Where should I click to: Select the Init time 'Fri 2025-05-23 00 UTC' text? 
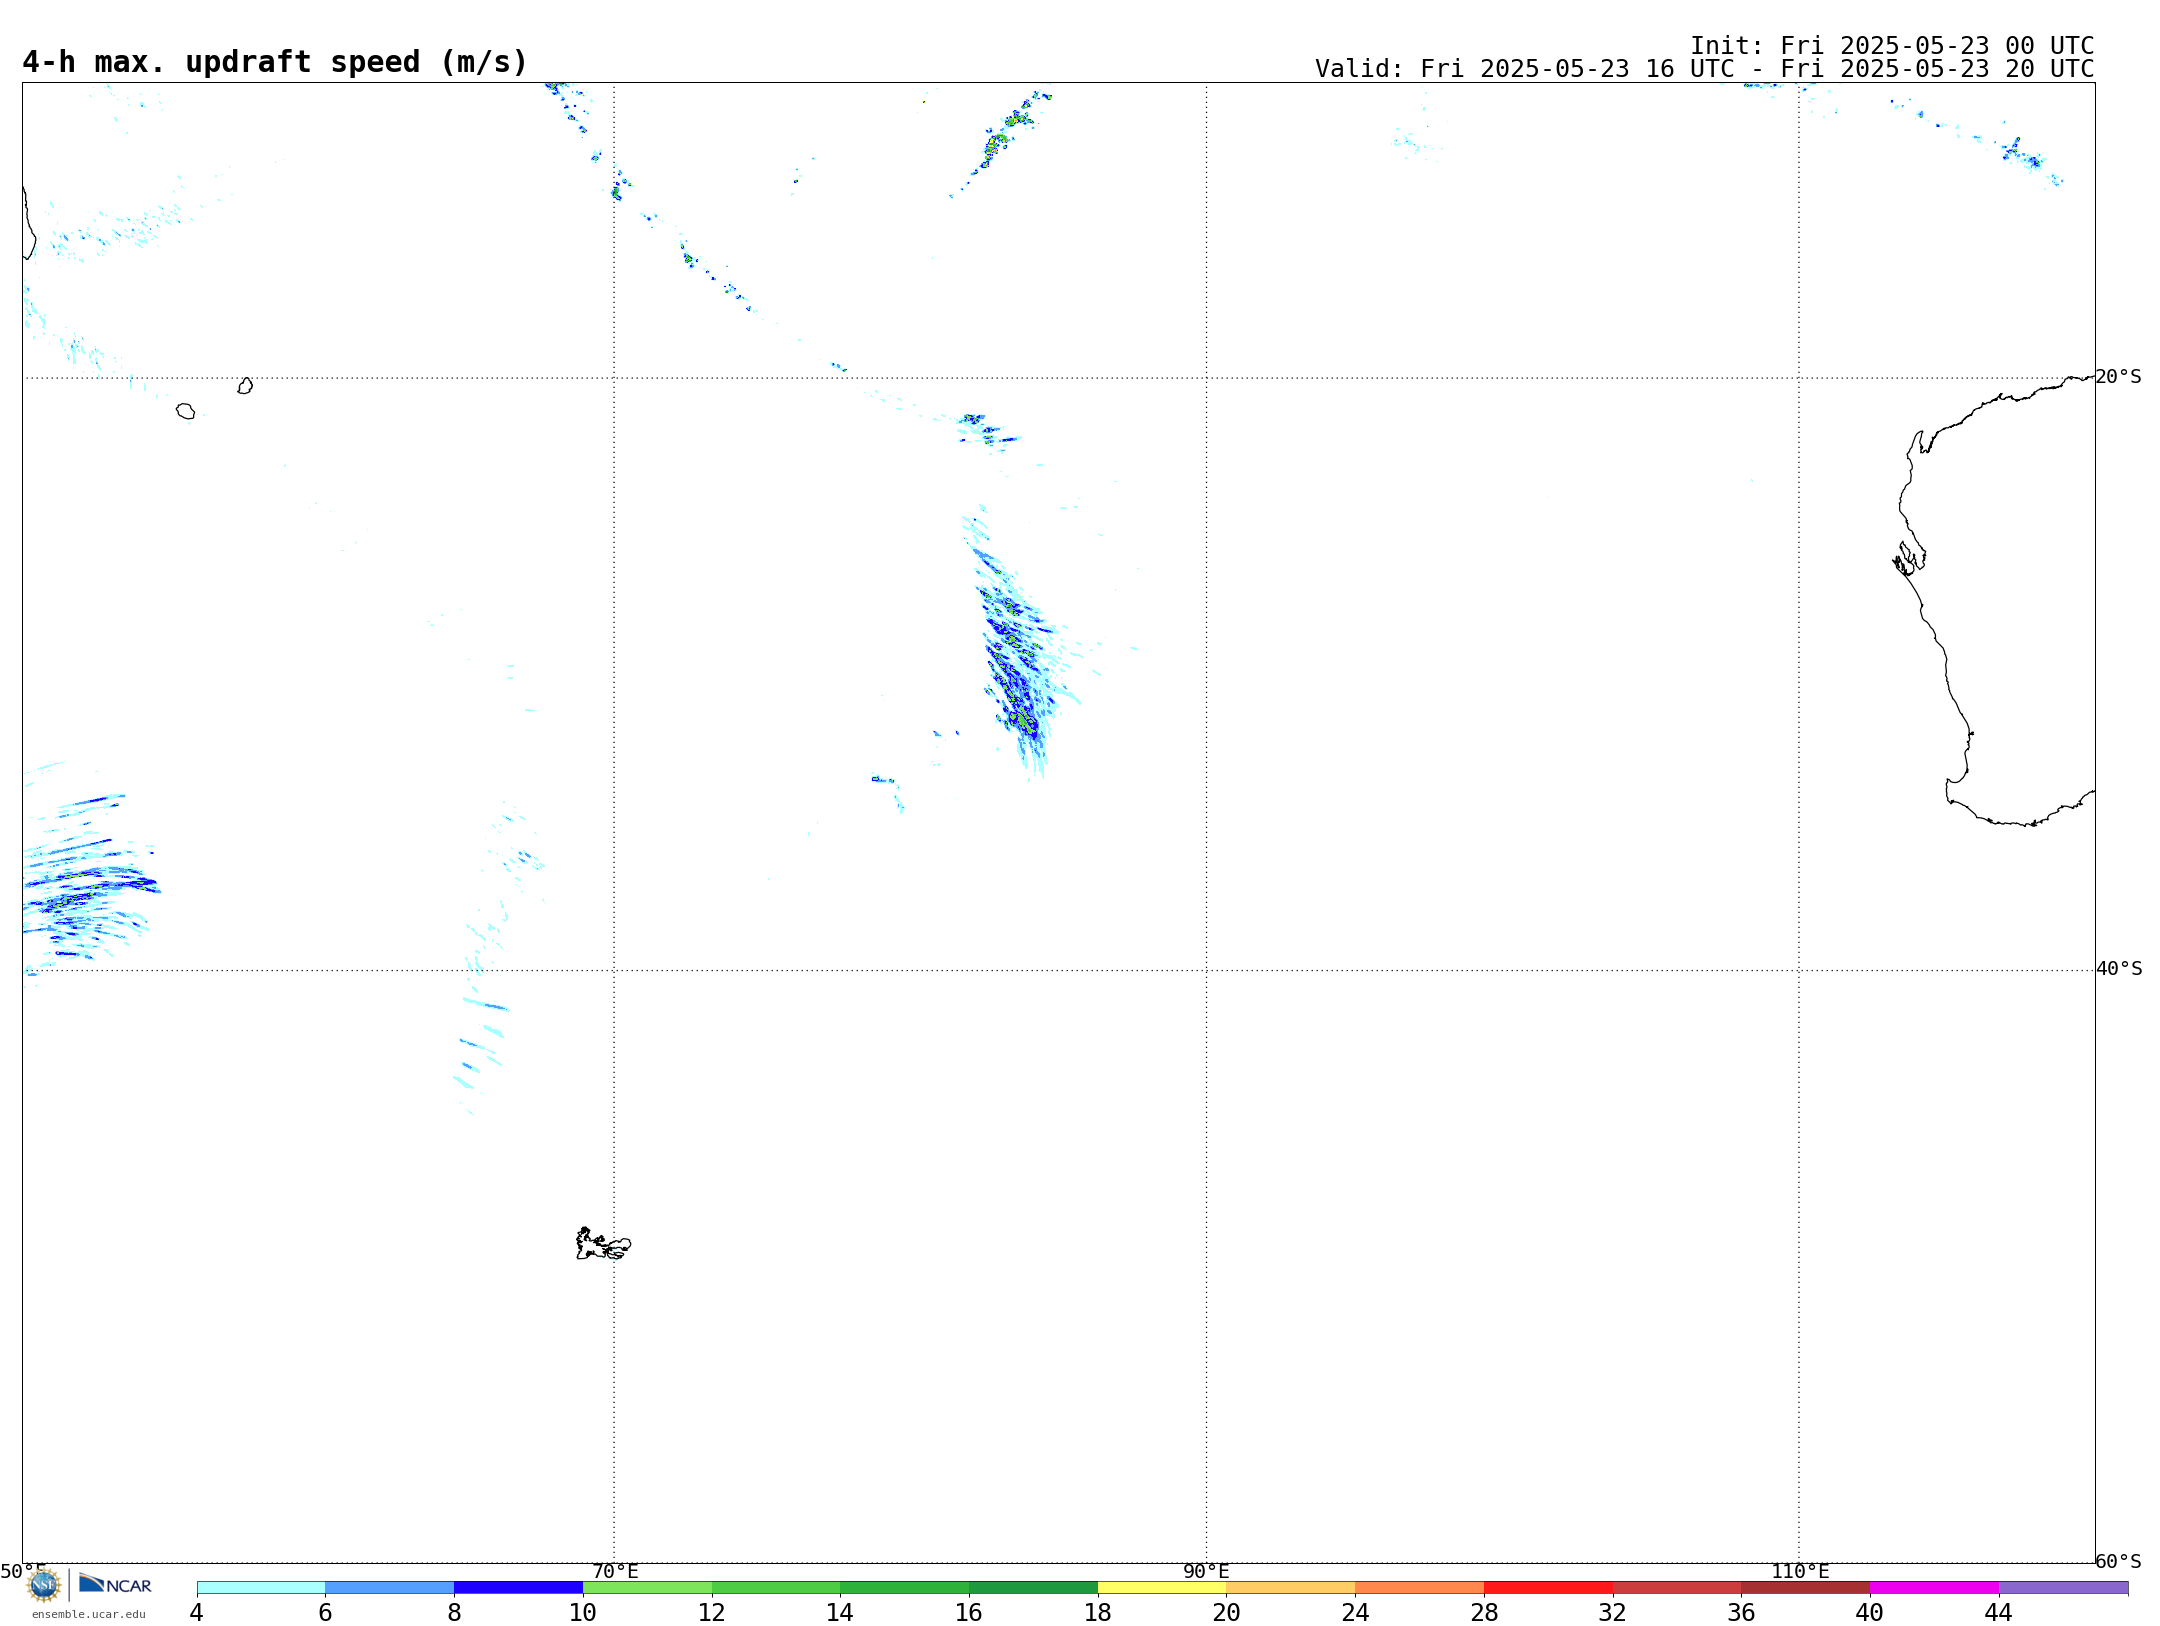[1937, 46]
